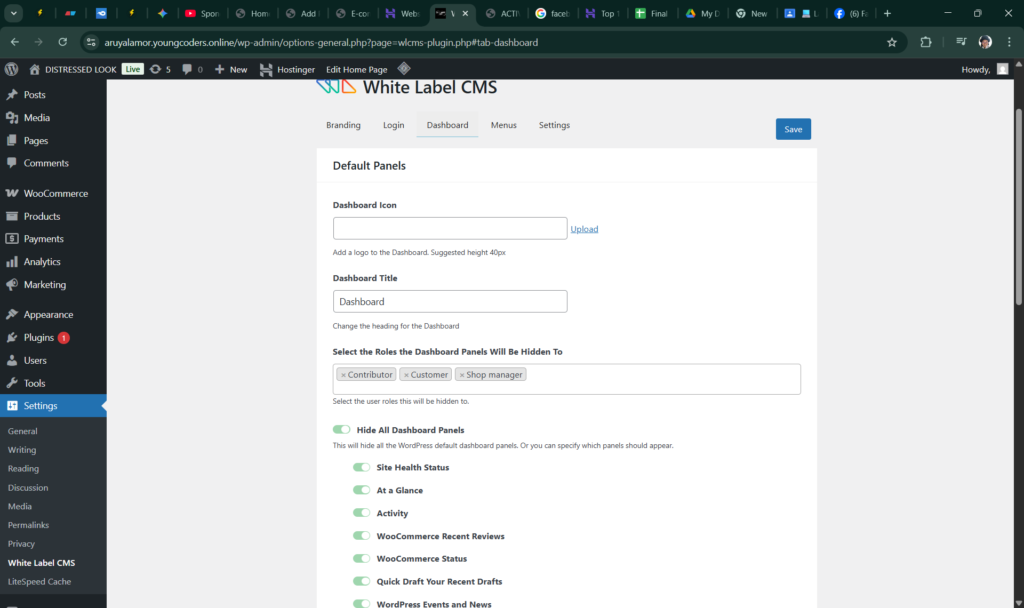Toggle the Site Health Status switch

(x=361, y=467)
